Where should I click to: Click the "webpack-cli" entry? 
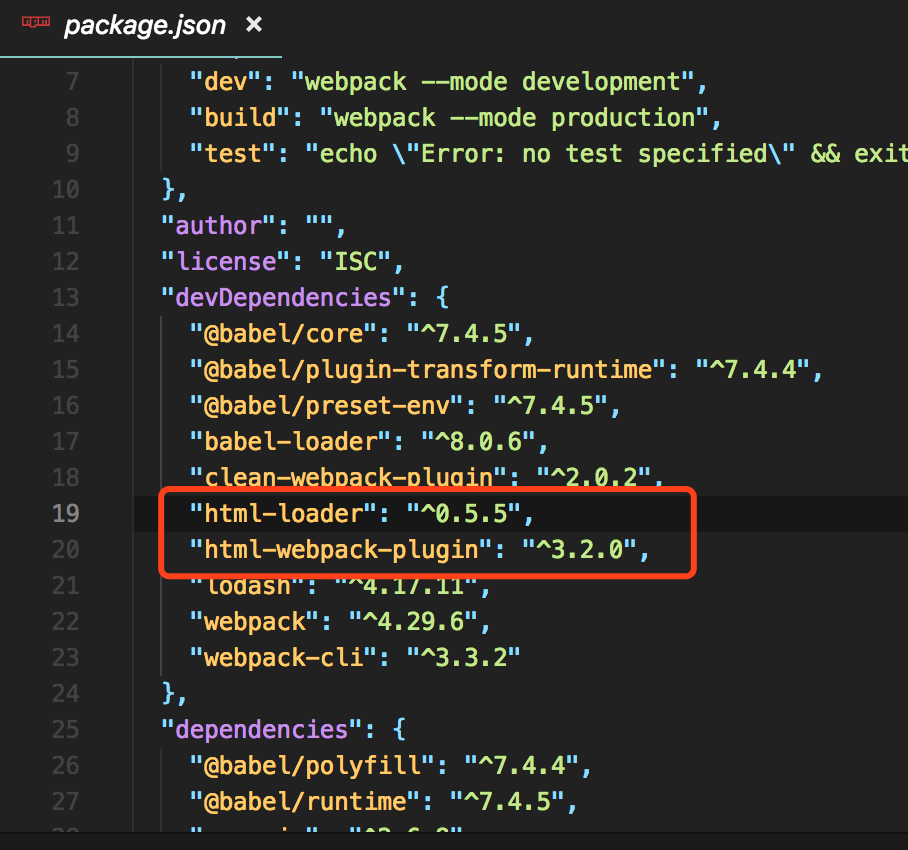coord(284,658)
